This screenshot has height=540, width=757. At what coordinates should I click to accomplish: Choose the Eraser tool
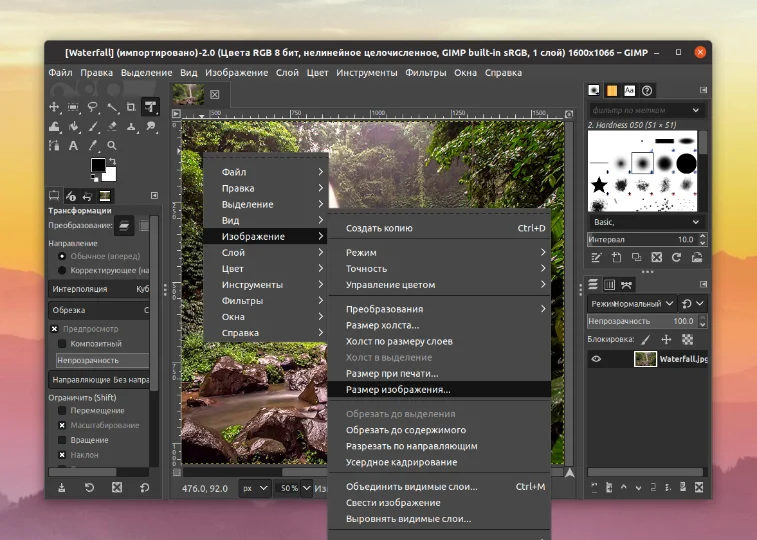[x=111, y=127]
